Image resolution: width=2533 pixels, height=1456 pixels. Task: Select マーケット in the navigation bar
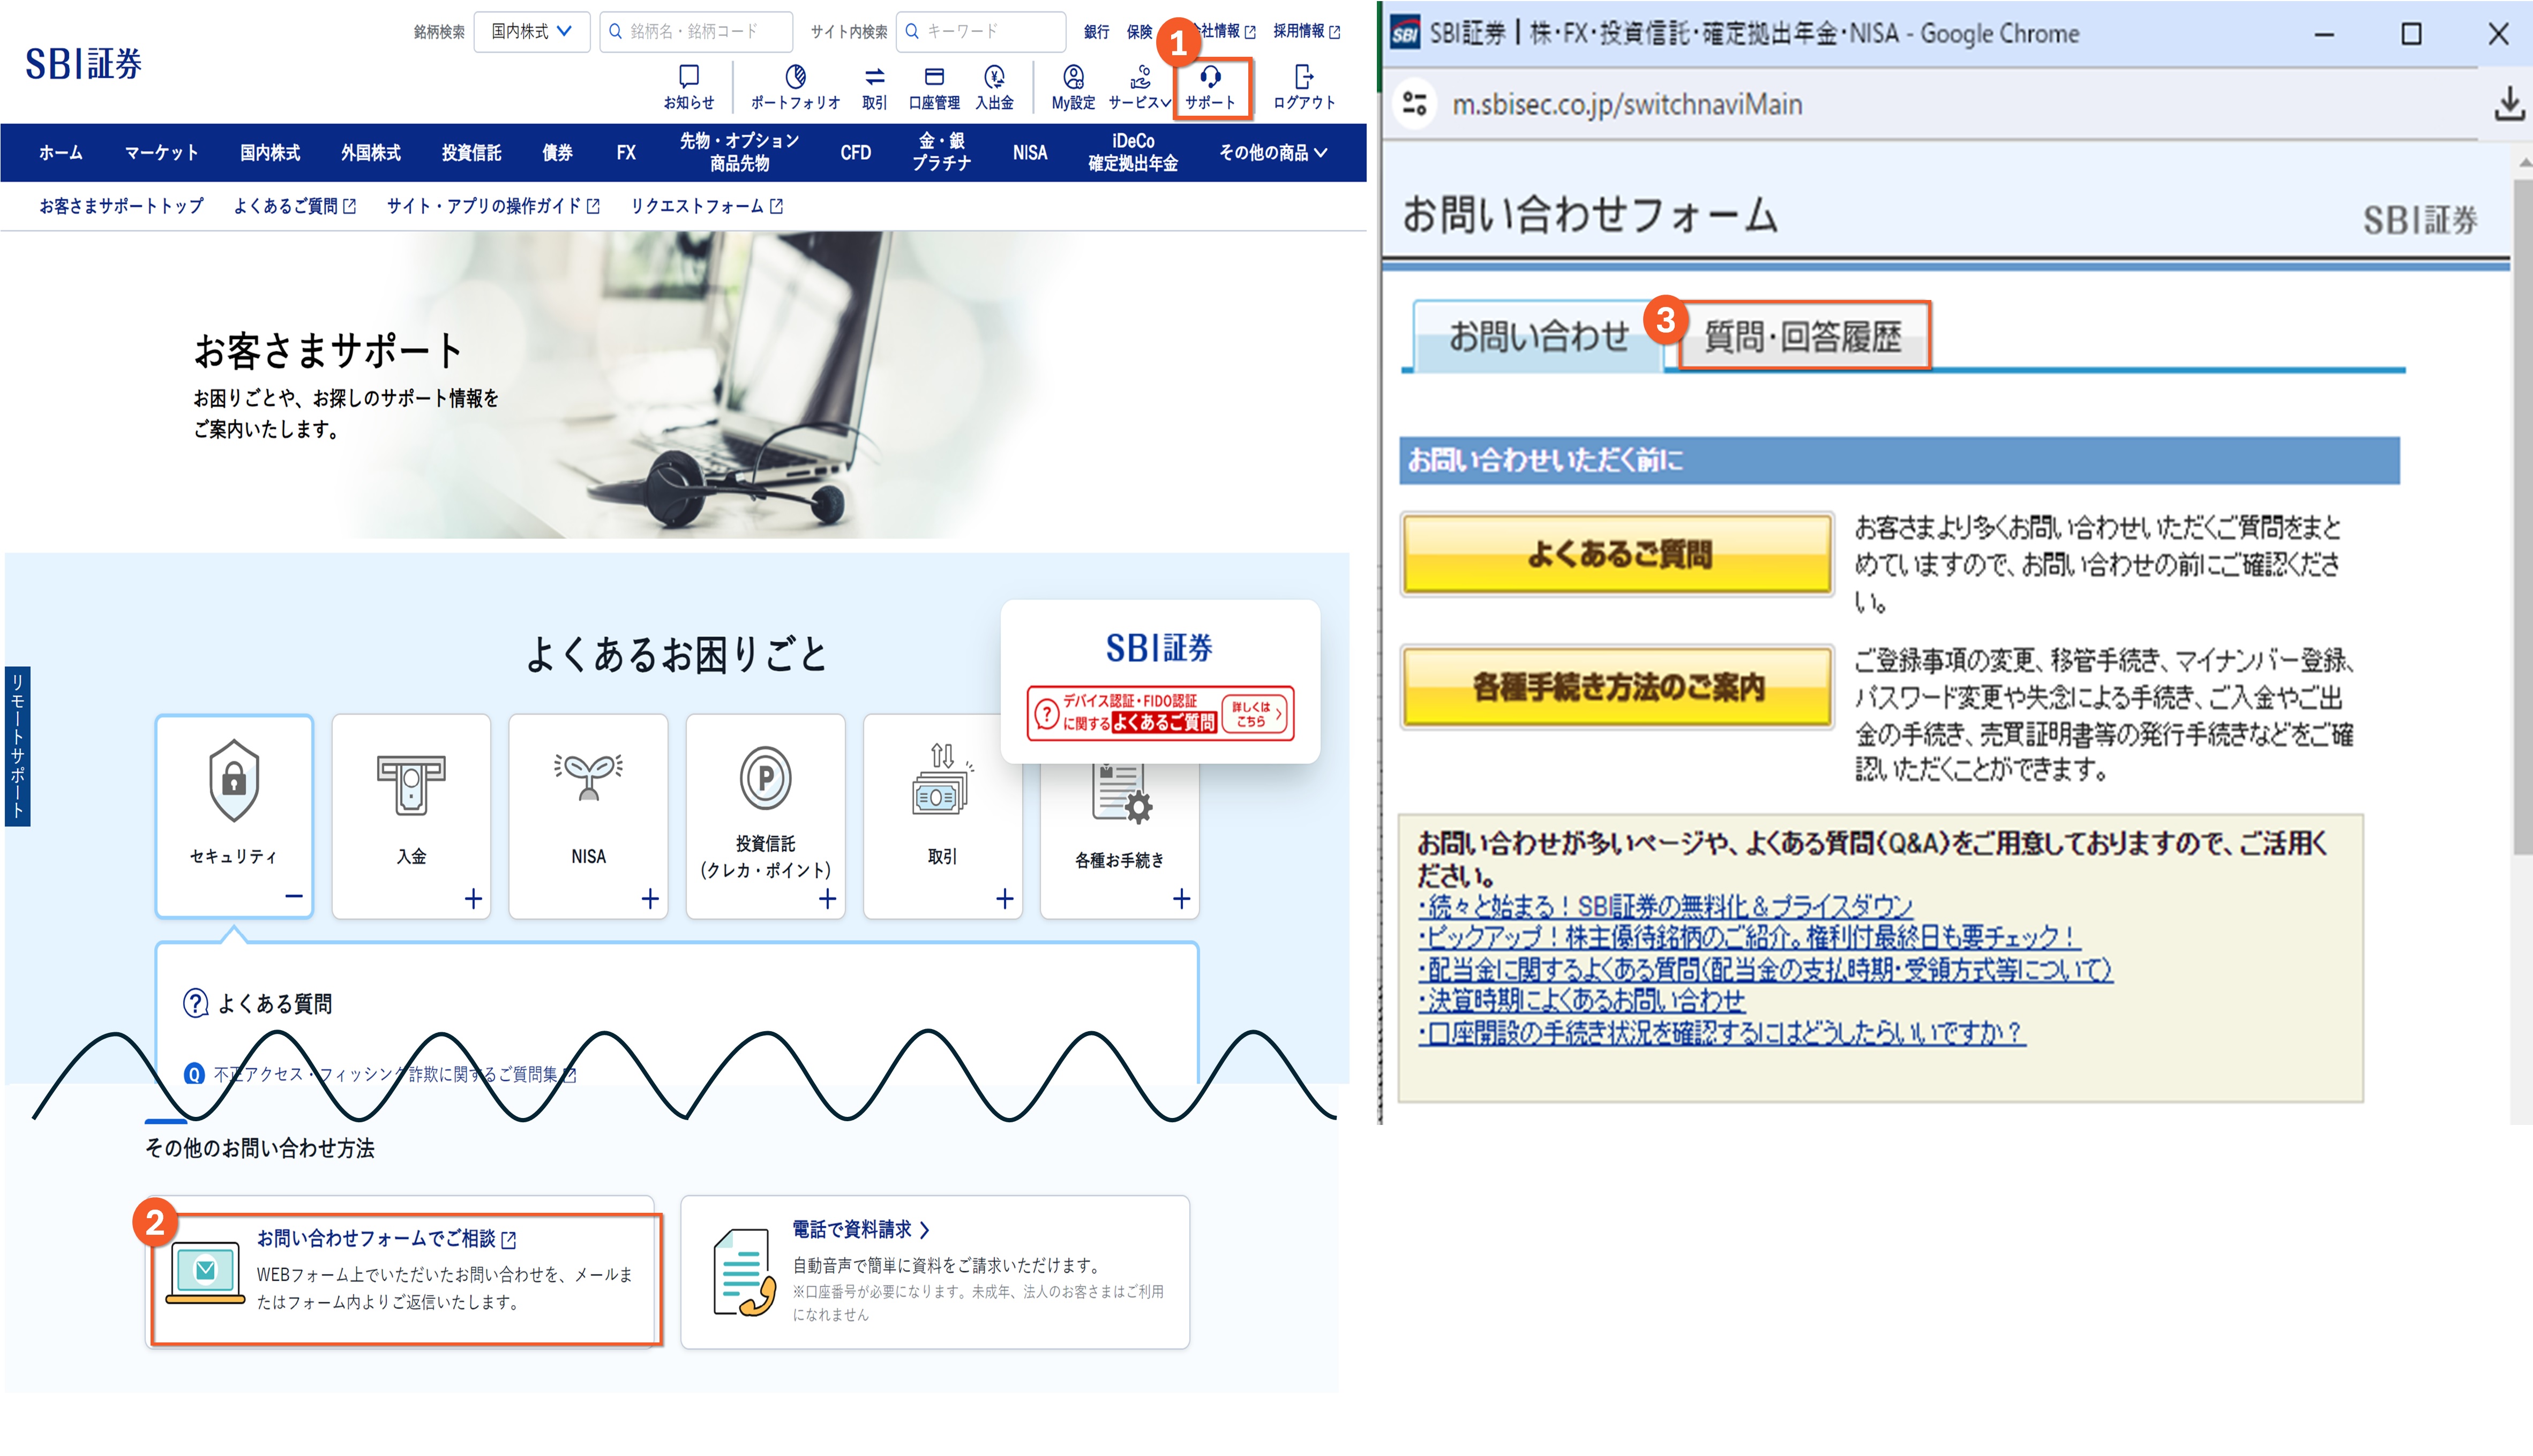click(161, 153)
